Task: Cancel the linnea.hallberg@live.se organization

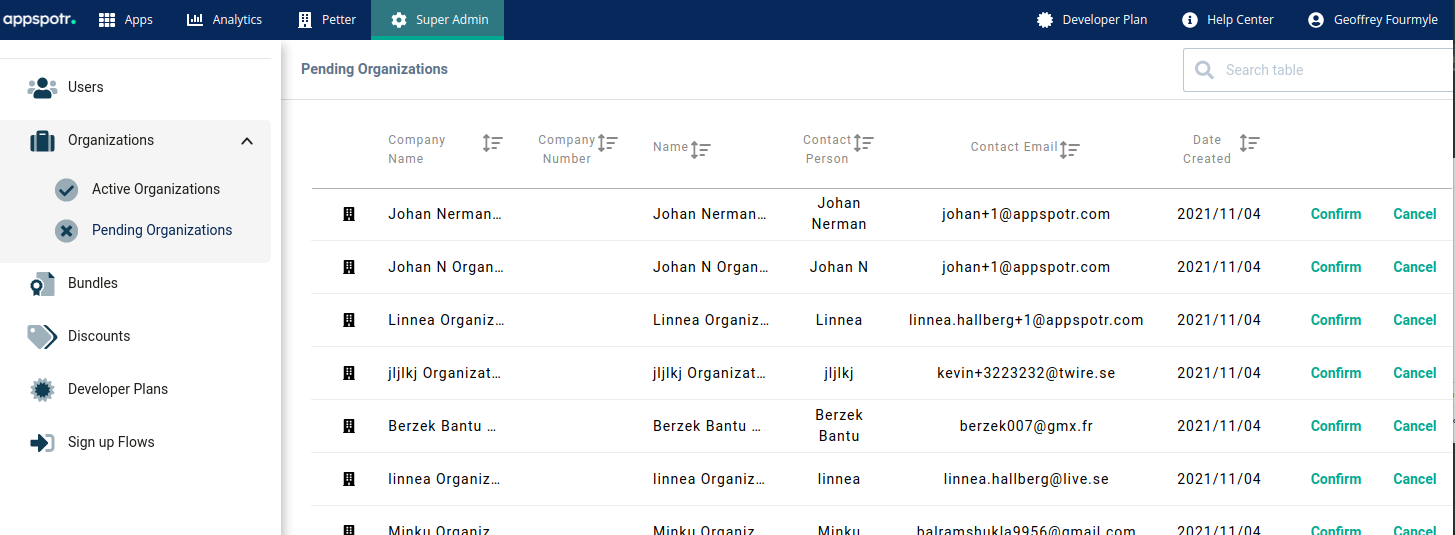Action: click(x=1415, y=479)
